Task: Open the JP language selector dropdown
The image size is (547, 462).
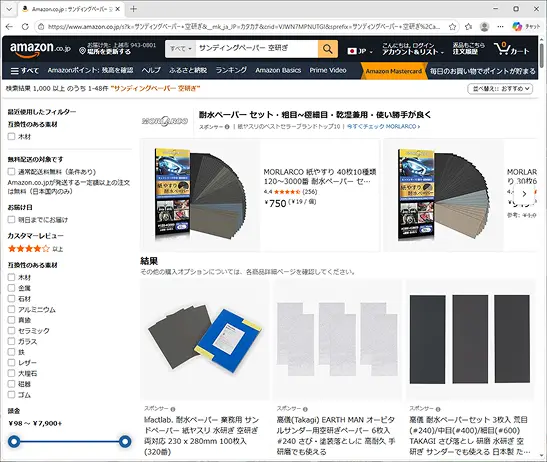Action: tap(360, 51)
